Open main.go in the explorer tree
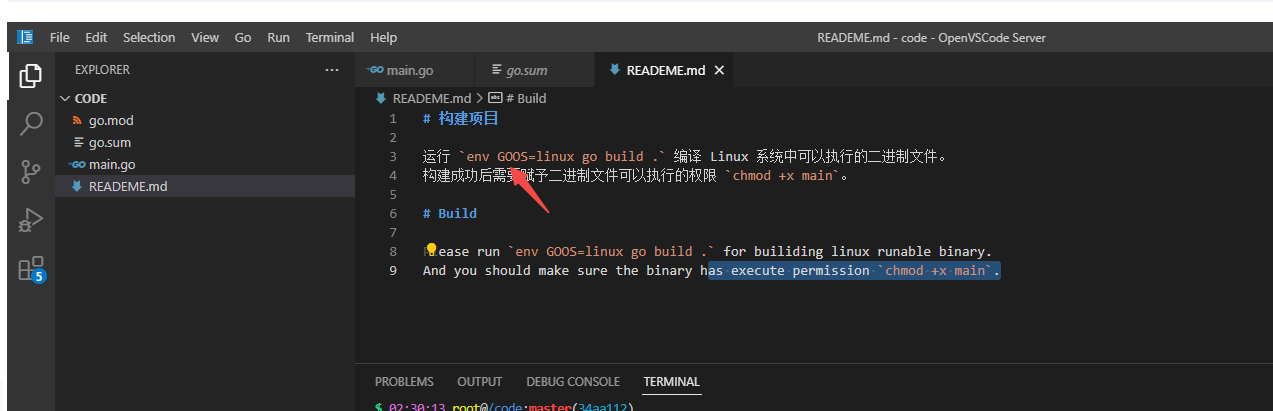 coord(205,164)
